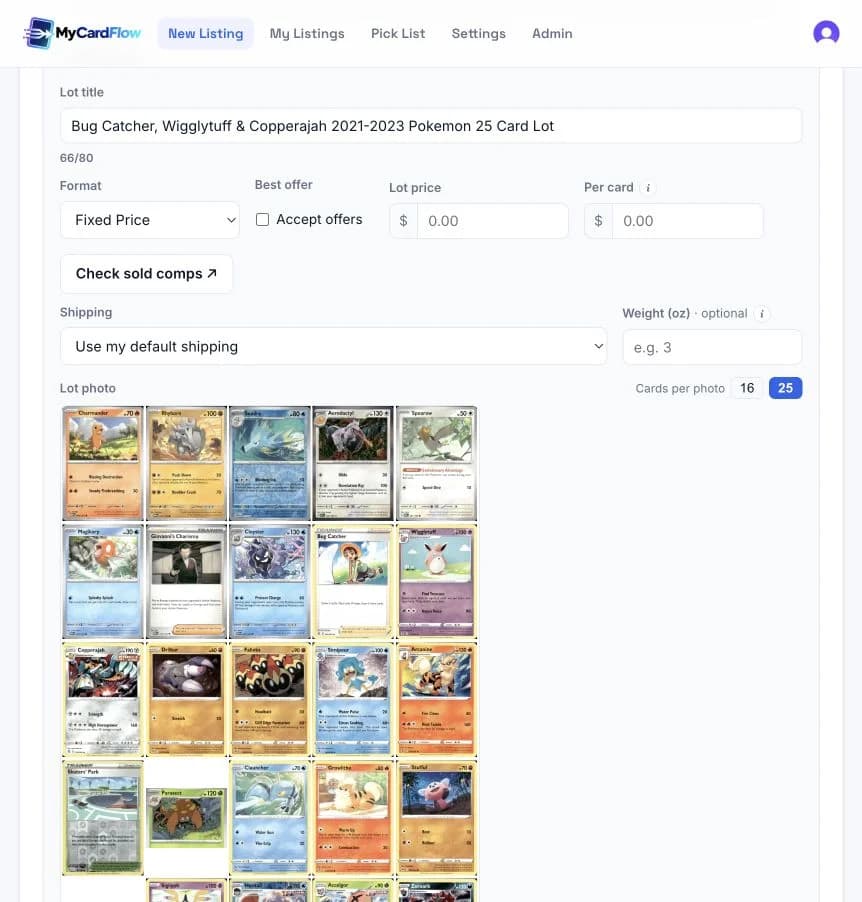Select the Growlithe card in the photo
The height and width of the screenshot is (902, 862).
[x=353, y=817]
